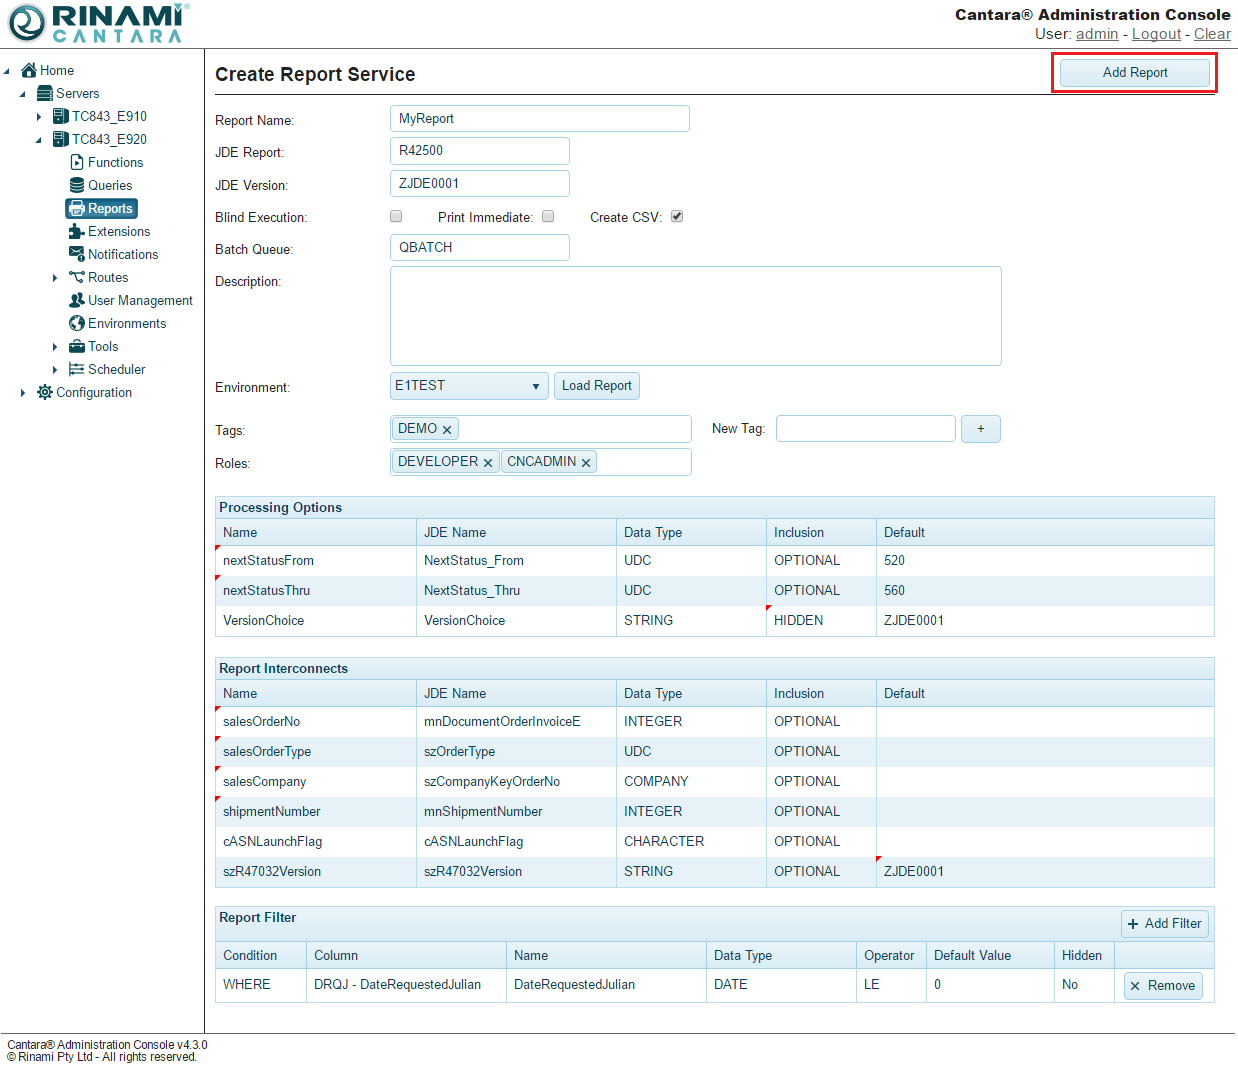The image size is (1238, 1073).
Task: Click the Functions icon in sidebar
Action: click(x=77, y=162)
